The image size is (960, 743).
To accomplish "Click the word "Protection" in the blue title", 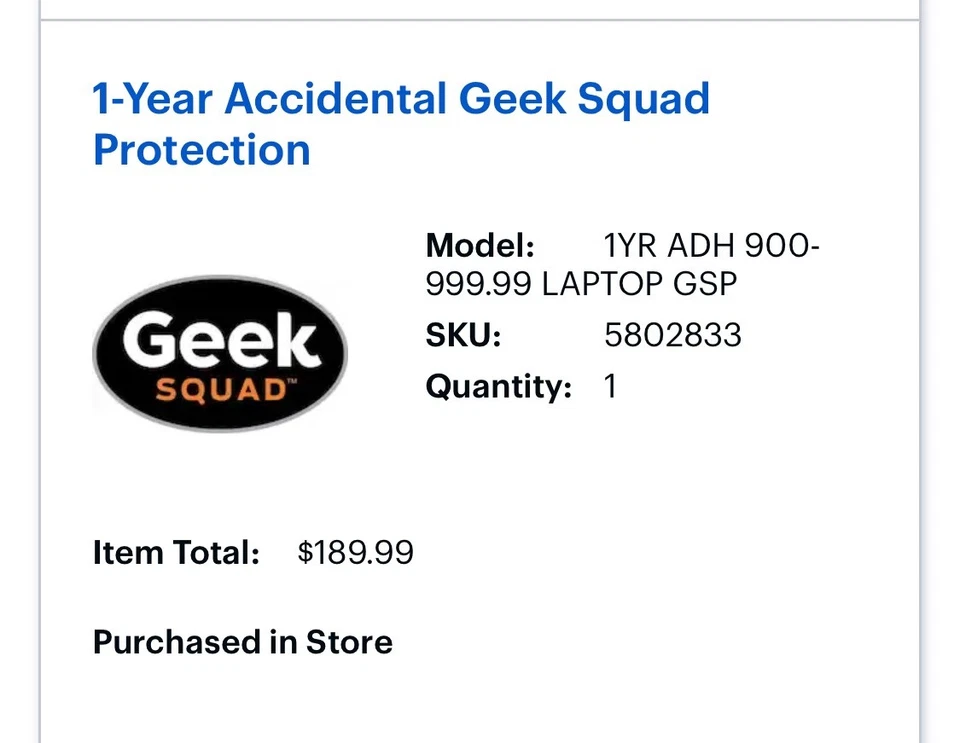I will click(202, 150).
